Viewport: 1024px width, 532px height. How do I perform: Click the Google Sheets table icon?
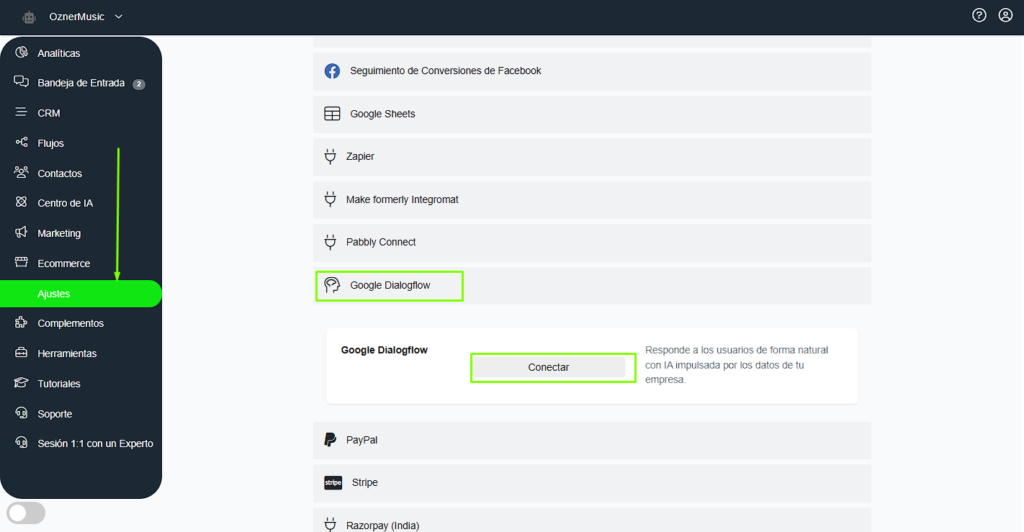[332, 114]
